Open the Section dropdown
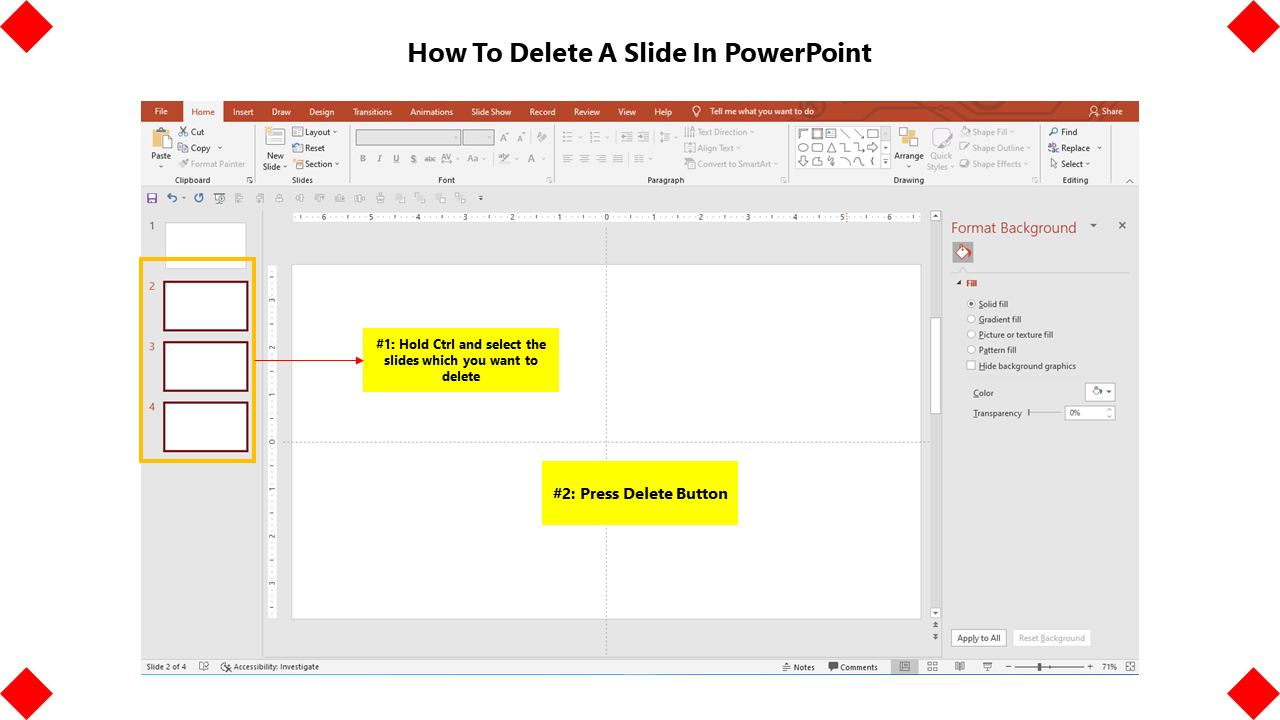This screenshot has height=720, width=1280. 316,164
